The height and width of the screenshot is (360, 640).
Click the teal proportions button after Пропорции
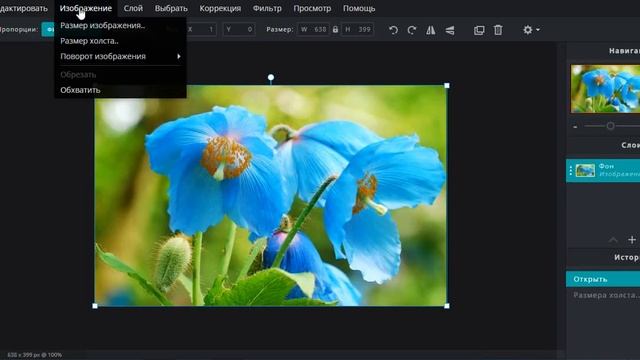click(x=48, y=29)
